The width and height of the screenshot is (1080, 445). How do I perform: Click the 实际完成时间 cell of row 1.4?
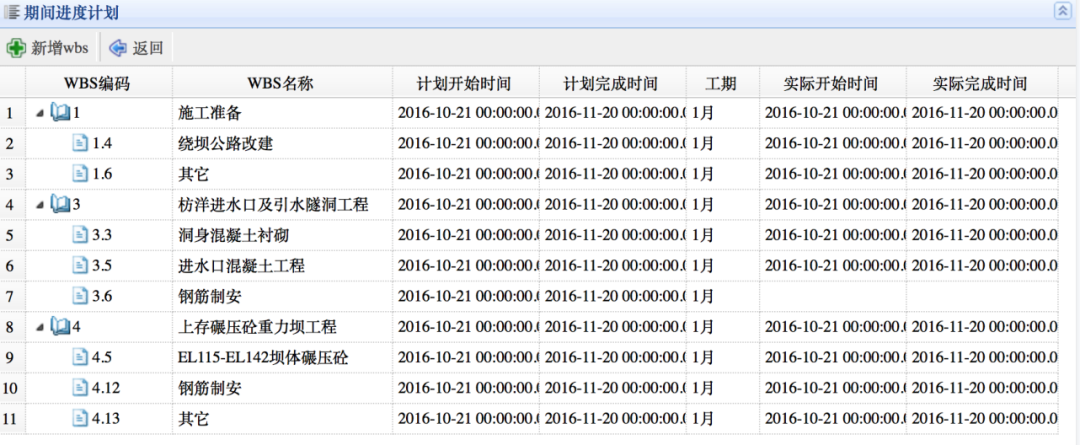982,143
